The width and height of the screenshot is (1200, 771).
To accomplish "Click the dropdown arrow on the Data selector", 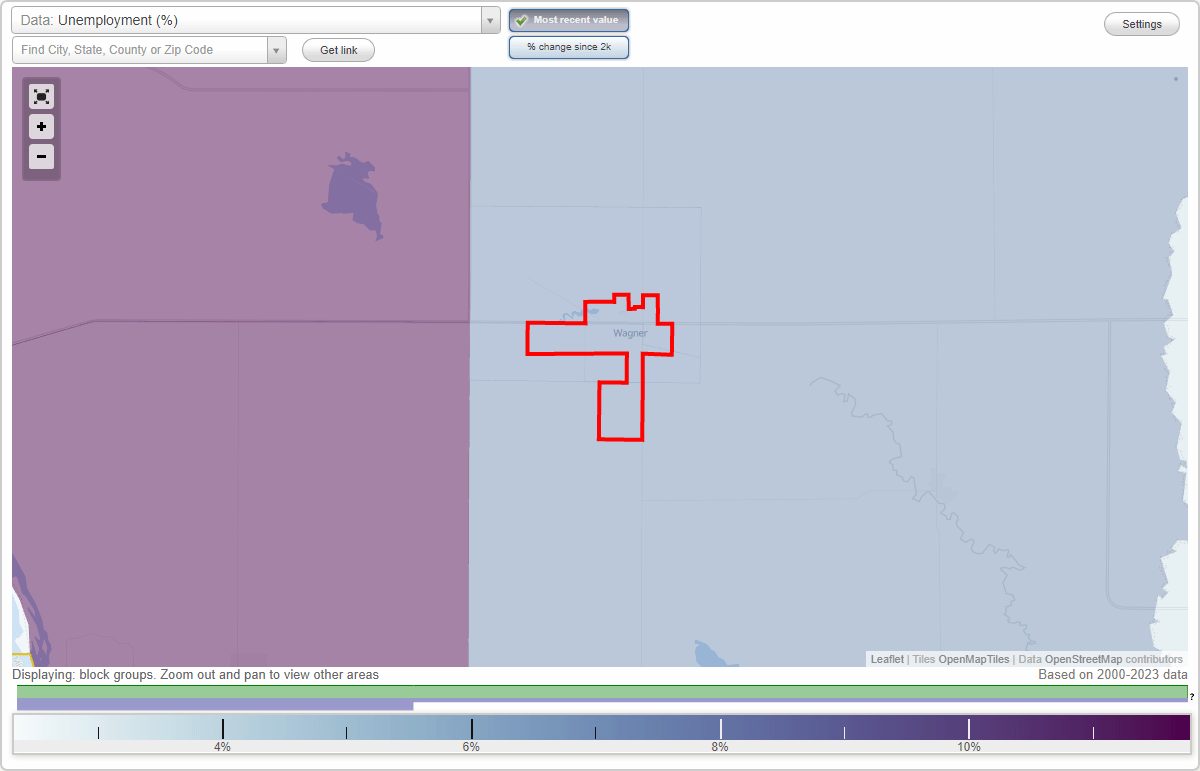I will pos(489,19).
